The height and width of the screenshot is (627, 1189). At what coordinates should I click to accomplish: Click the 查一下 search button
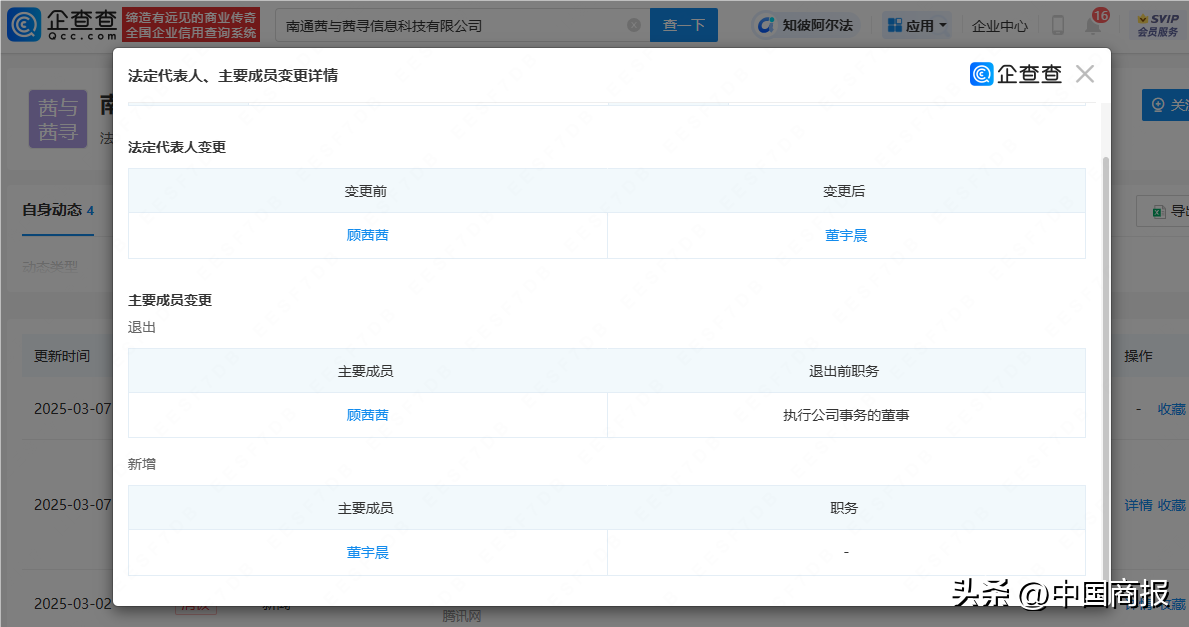[683, 25]
